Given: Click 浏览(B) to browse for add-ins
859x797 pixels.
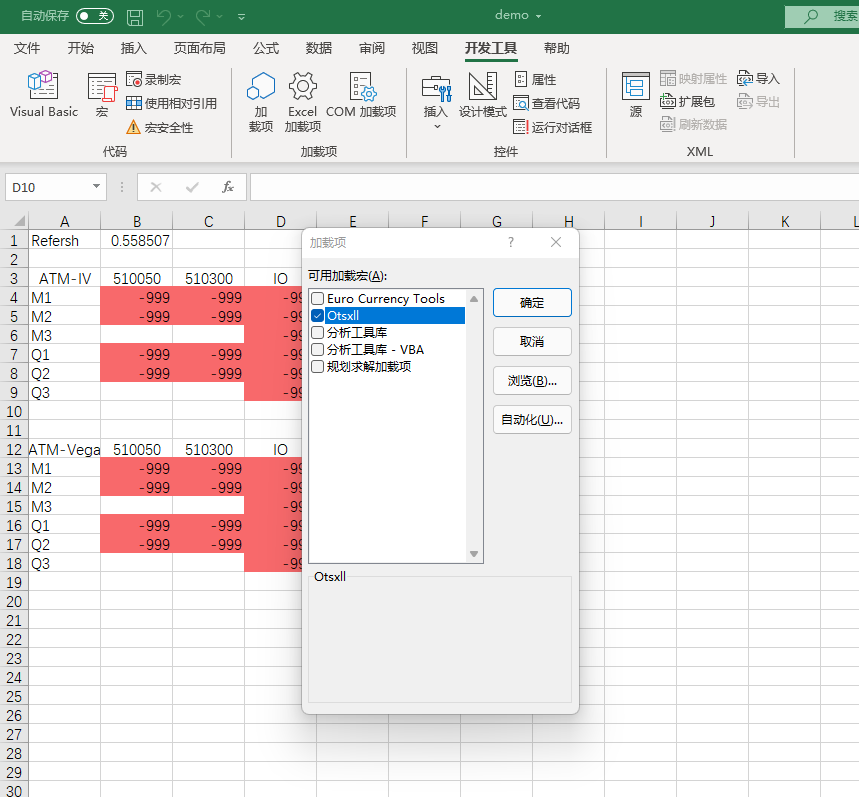Looking at the screenshot, I should tap(531, 380).
